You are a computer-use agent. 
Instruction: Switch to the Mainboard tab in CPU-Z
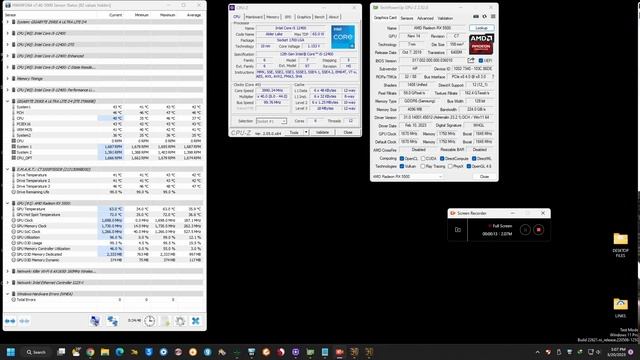click(x=254, y=17)
